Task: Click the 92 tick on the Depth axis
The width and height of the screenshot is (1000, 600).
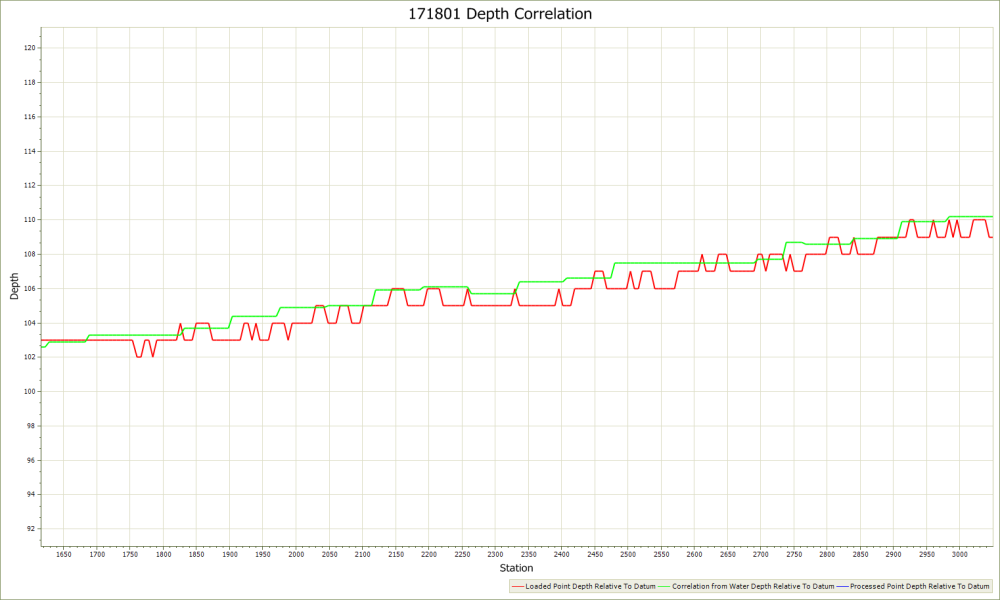Action: pyautogui.click(x=31, y=528)
